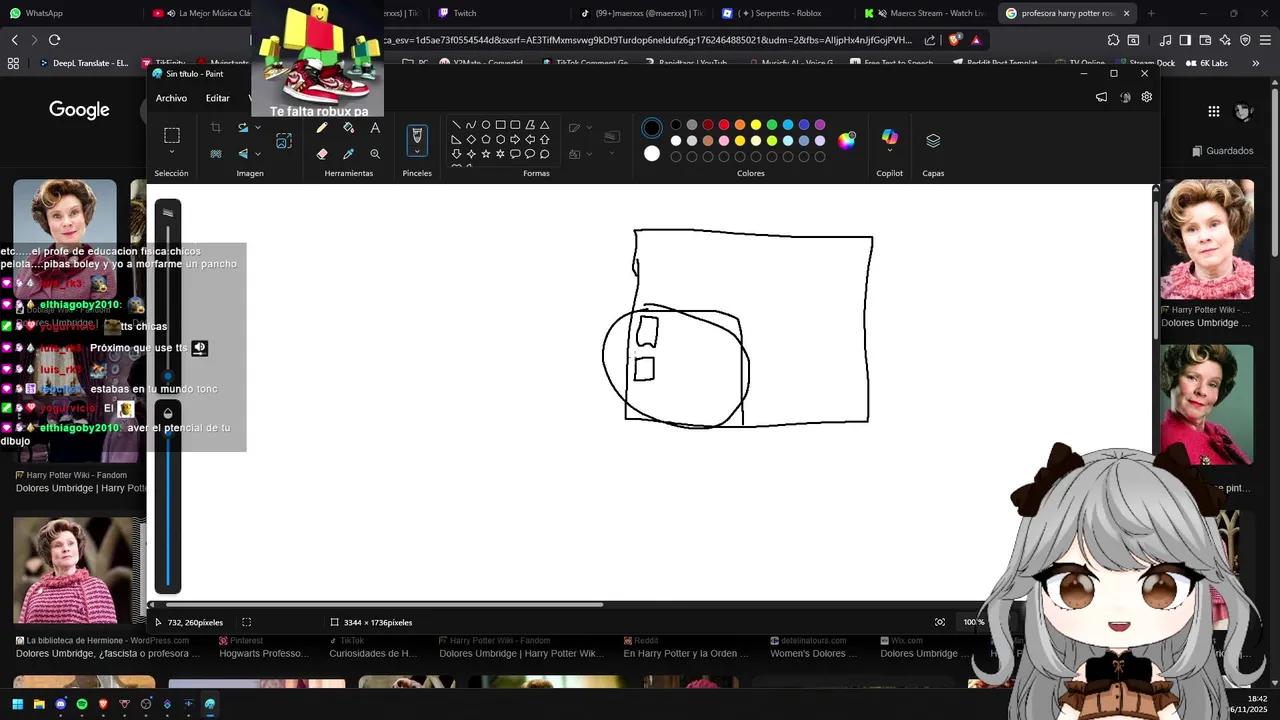The image size is (1280, 720).
Task: Expand the flip options dropdown
Action: click(x=258, y=154)
